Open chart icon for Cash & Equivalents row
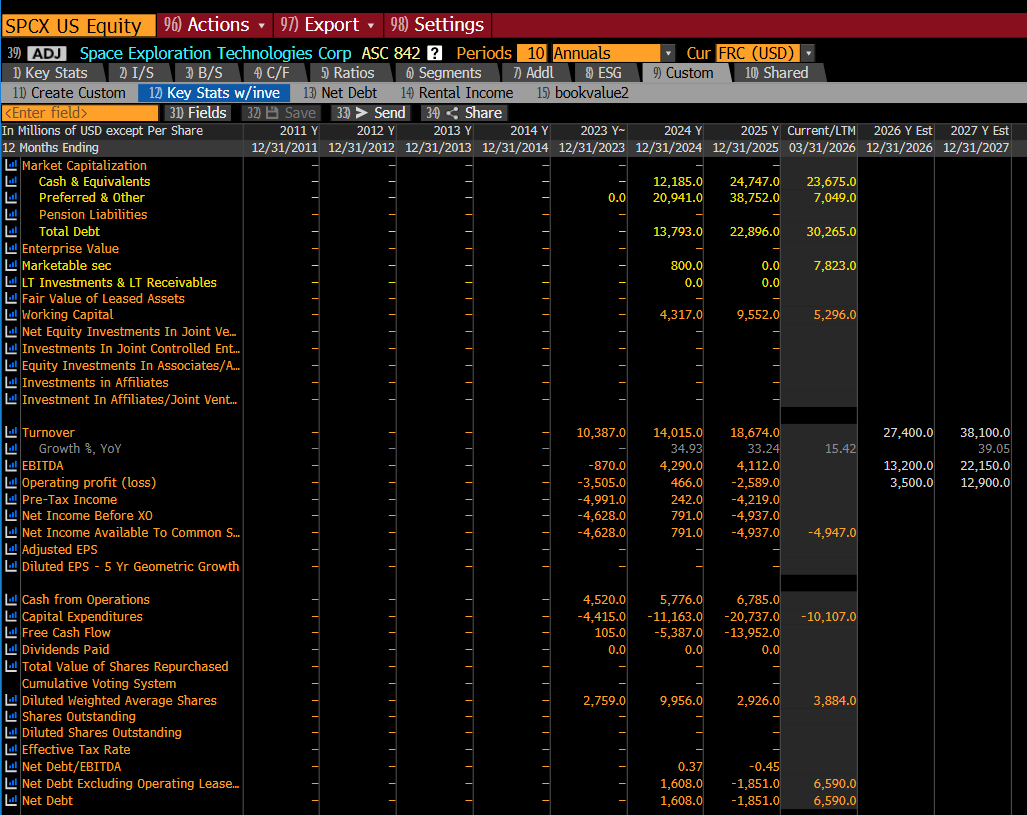The image size is (1027, 815). tap(11, 181)
